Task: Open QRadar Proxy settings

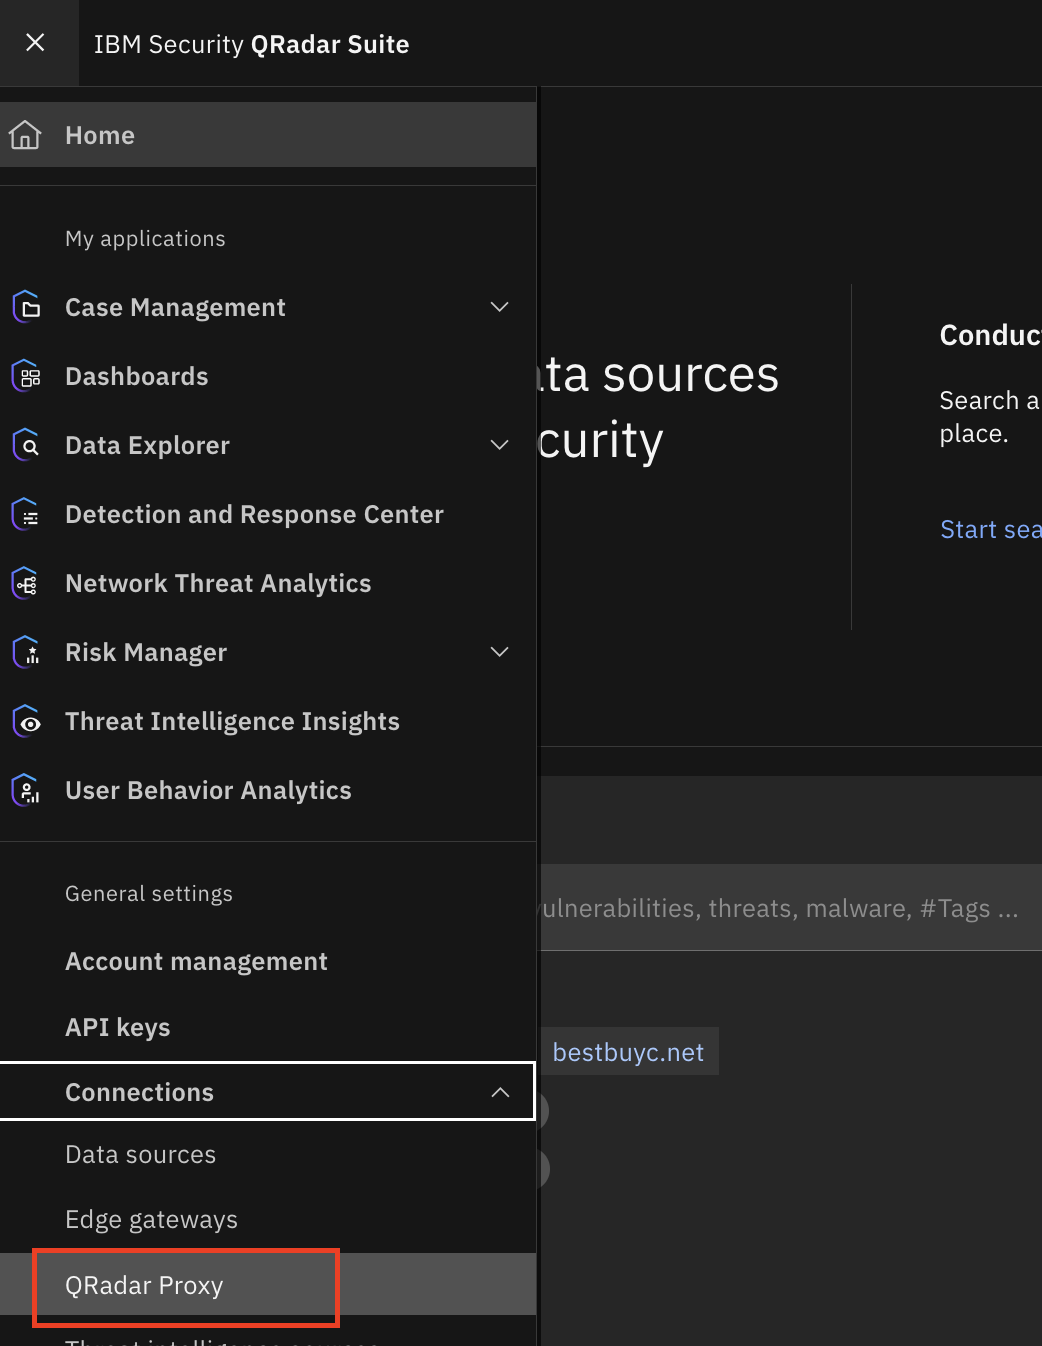Action: pyautogui.click(x=144, y=1286)
